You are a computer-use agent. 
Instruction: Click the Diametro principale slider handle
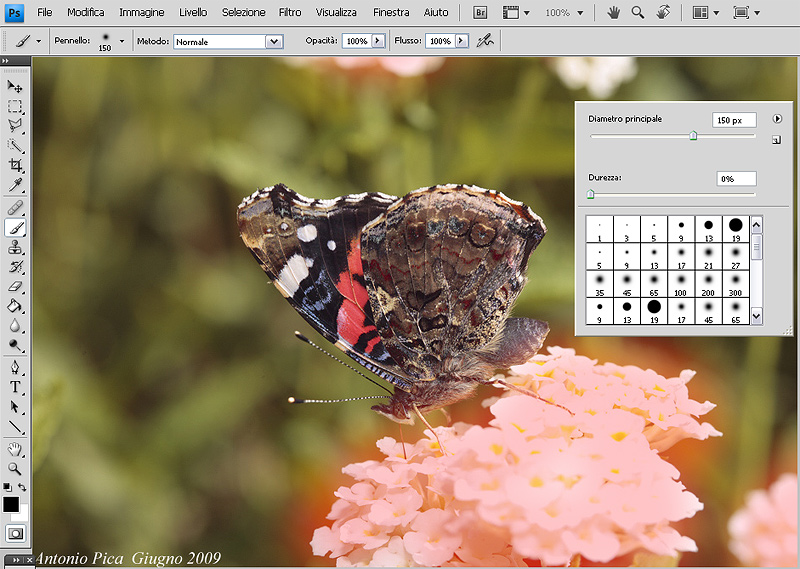pos(693,136)
